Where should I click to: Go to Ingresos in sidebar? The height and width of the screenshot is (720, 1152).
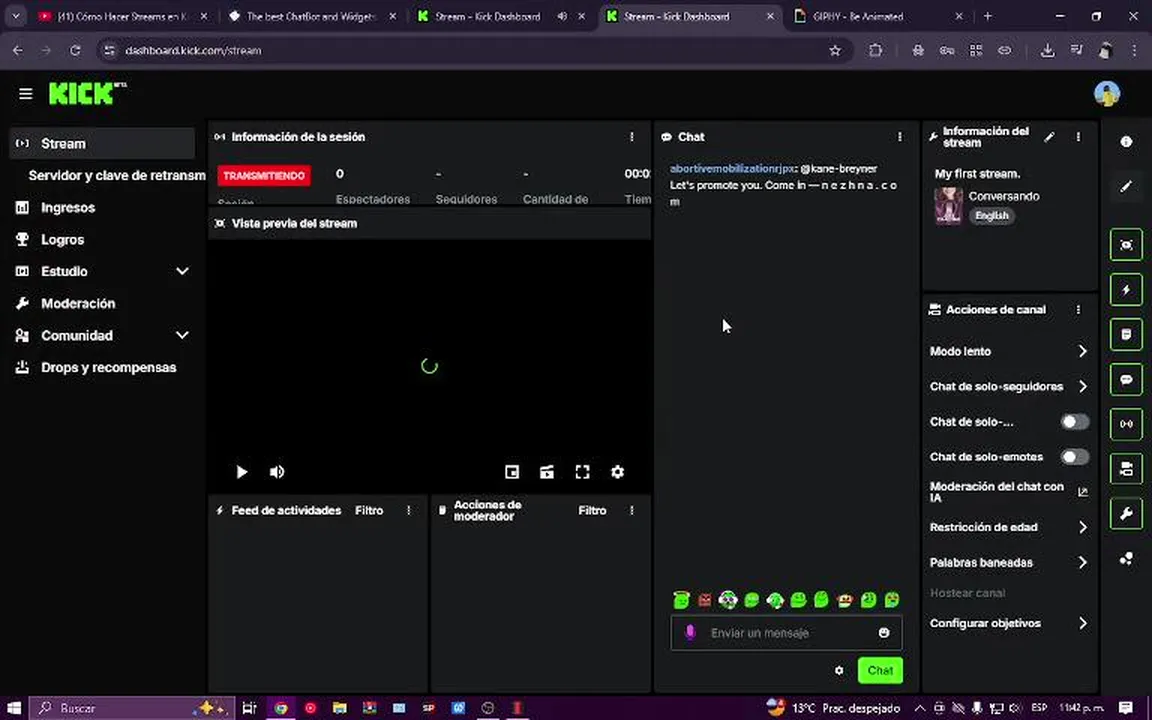102,208
